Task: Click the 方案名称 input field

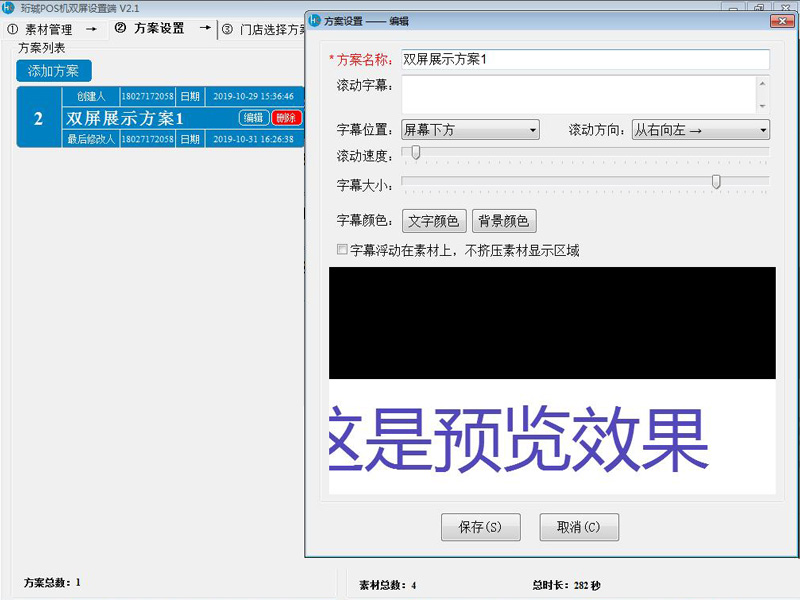Action: (x=585, y=60)
